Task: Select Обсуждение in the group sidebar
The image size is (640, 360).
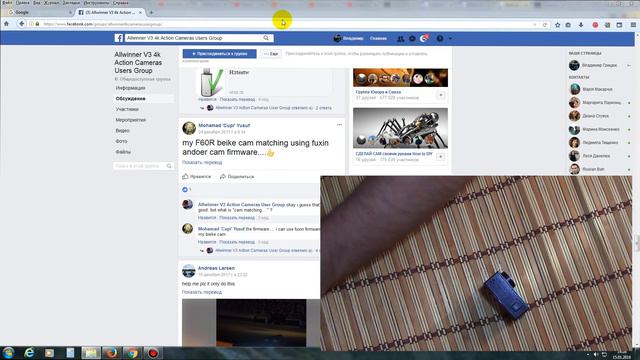Action: 130,98
